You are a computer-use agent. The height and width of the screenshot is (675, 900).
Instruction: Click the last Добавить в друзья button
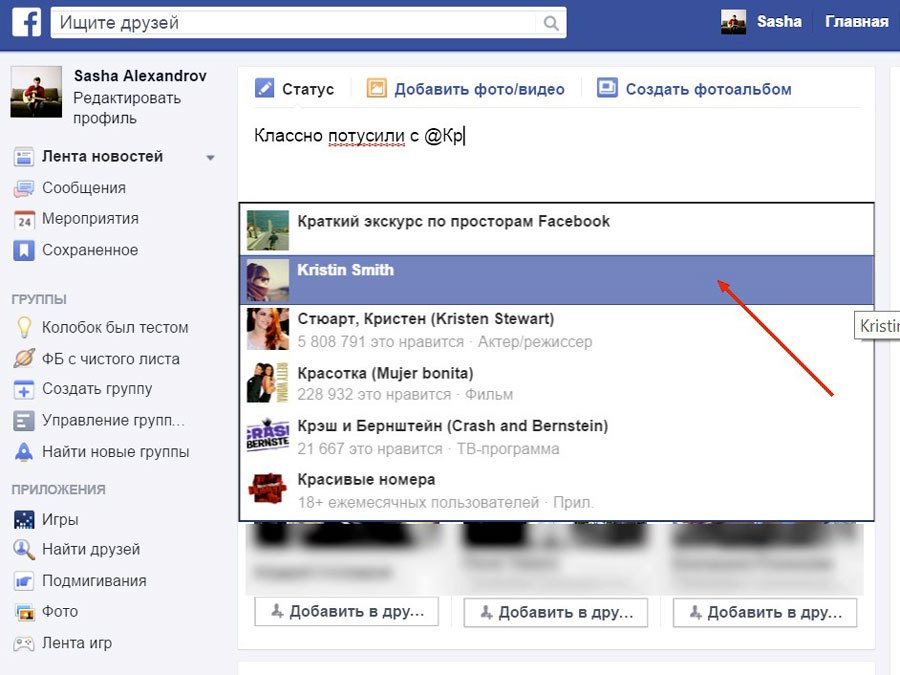tap(765, 612)
